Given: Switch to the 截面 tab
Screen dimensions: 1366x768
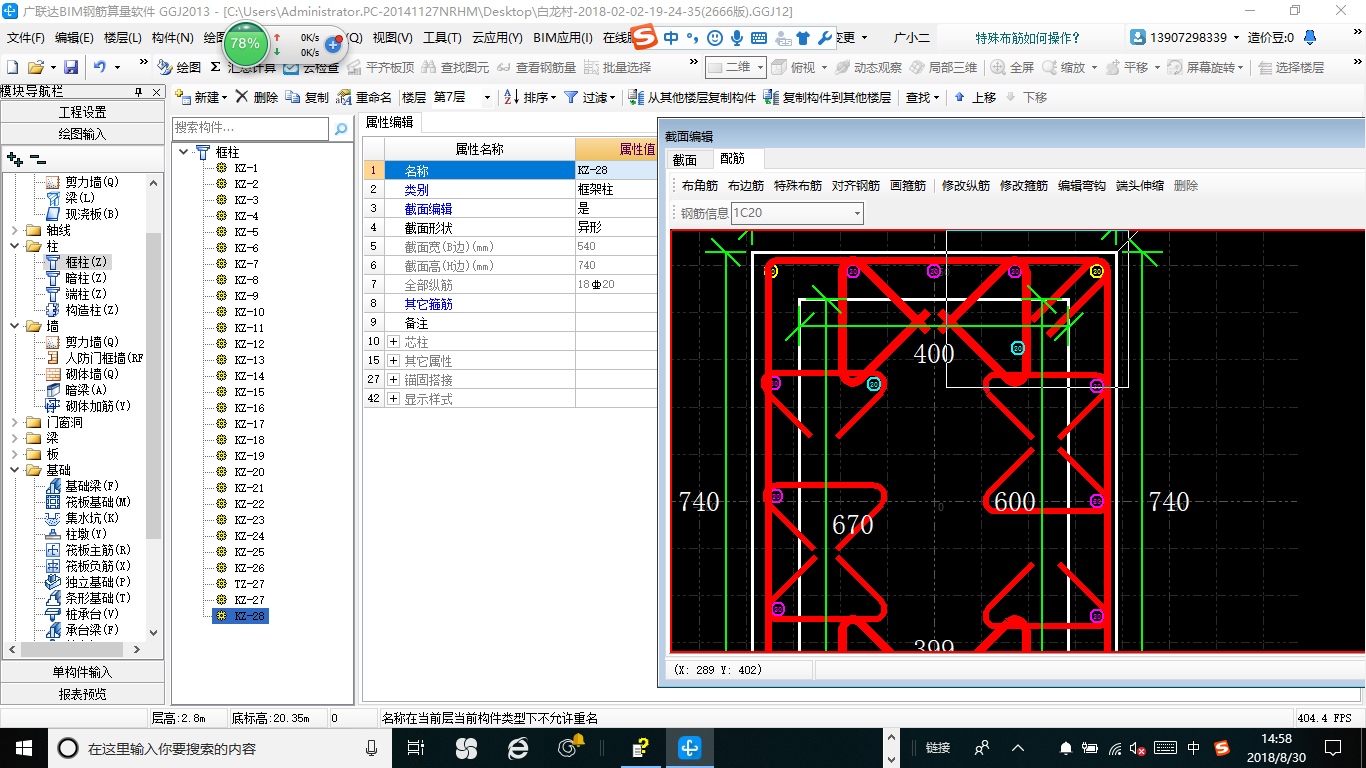Looking at the screenshot, I should point(685,159).
